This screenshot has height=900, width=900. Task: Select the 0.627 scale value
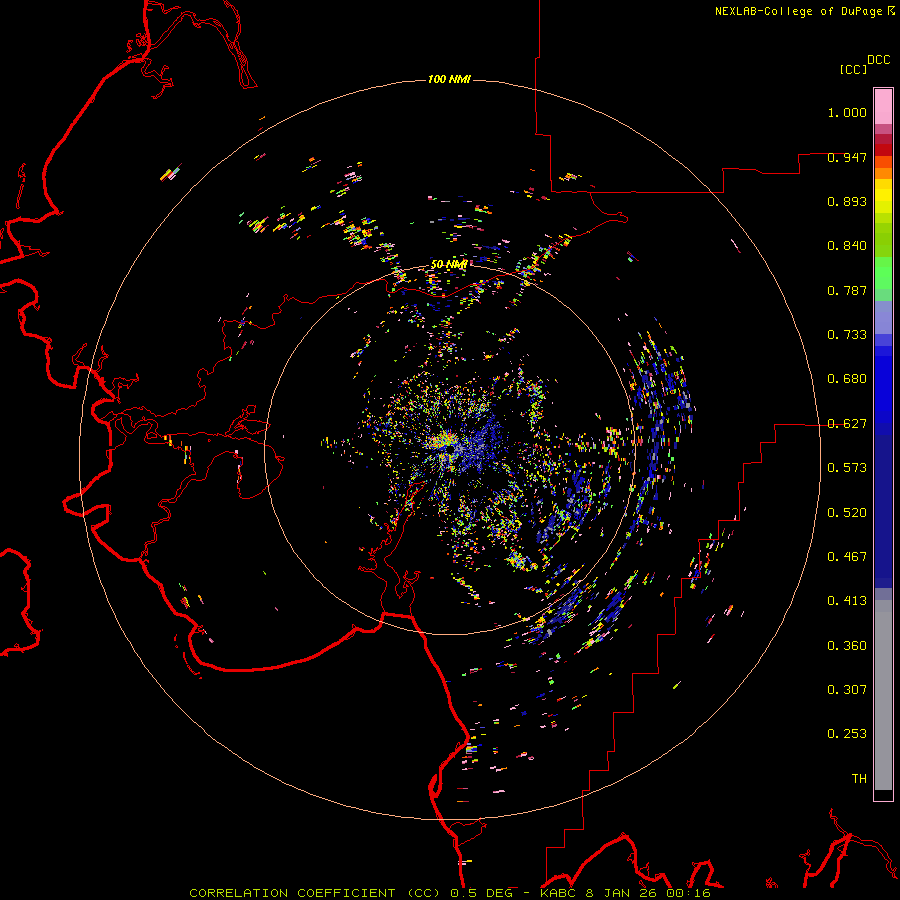847,424
